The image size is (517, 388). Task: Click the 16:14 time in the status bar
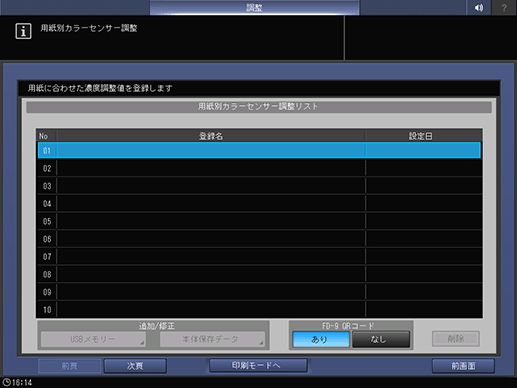(22, 382)
